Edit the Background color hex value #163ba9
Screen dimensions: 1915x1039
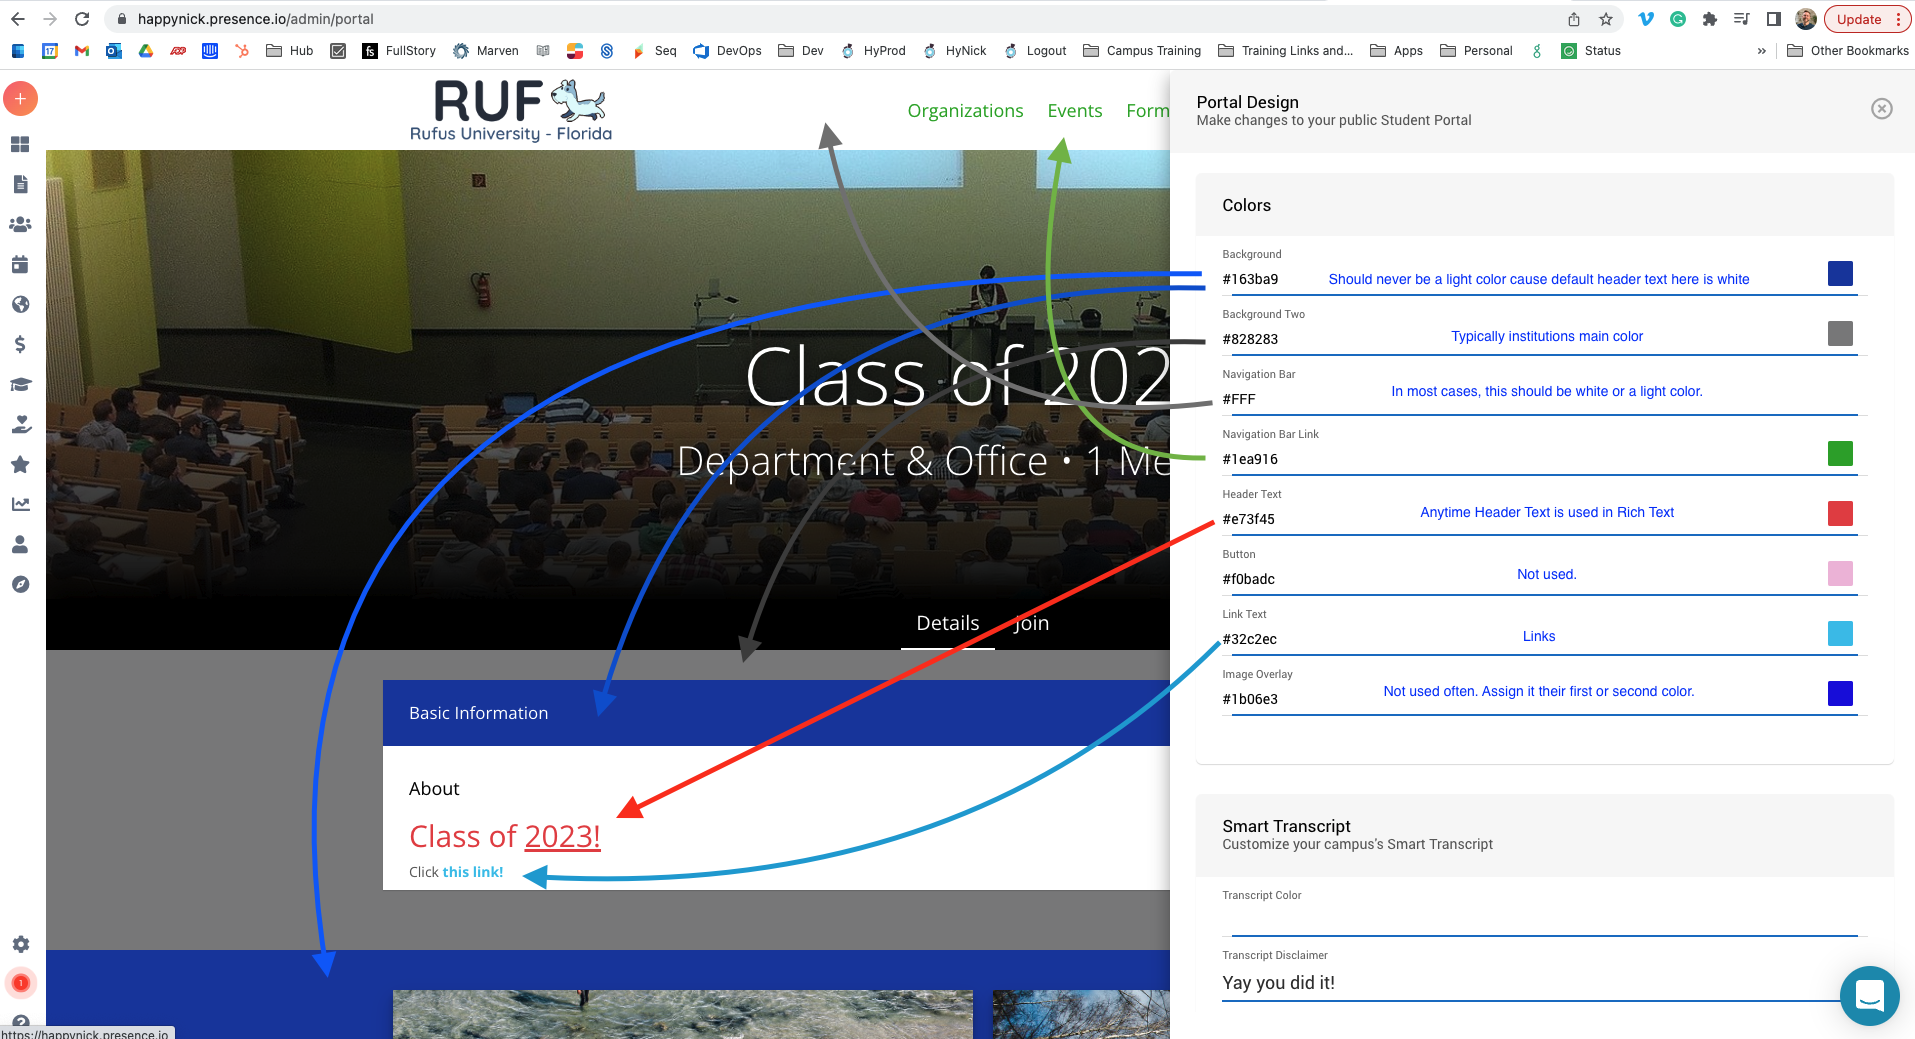[x=1249, y=279]
